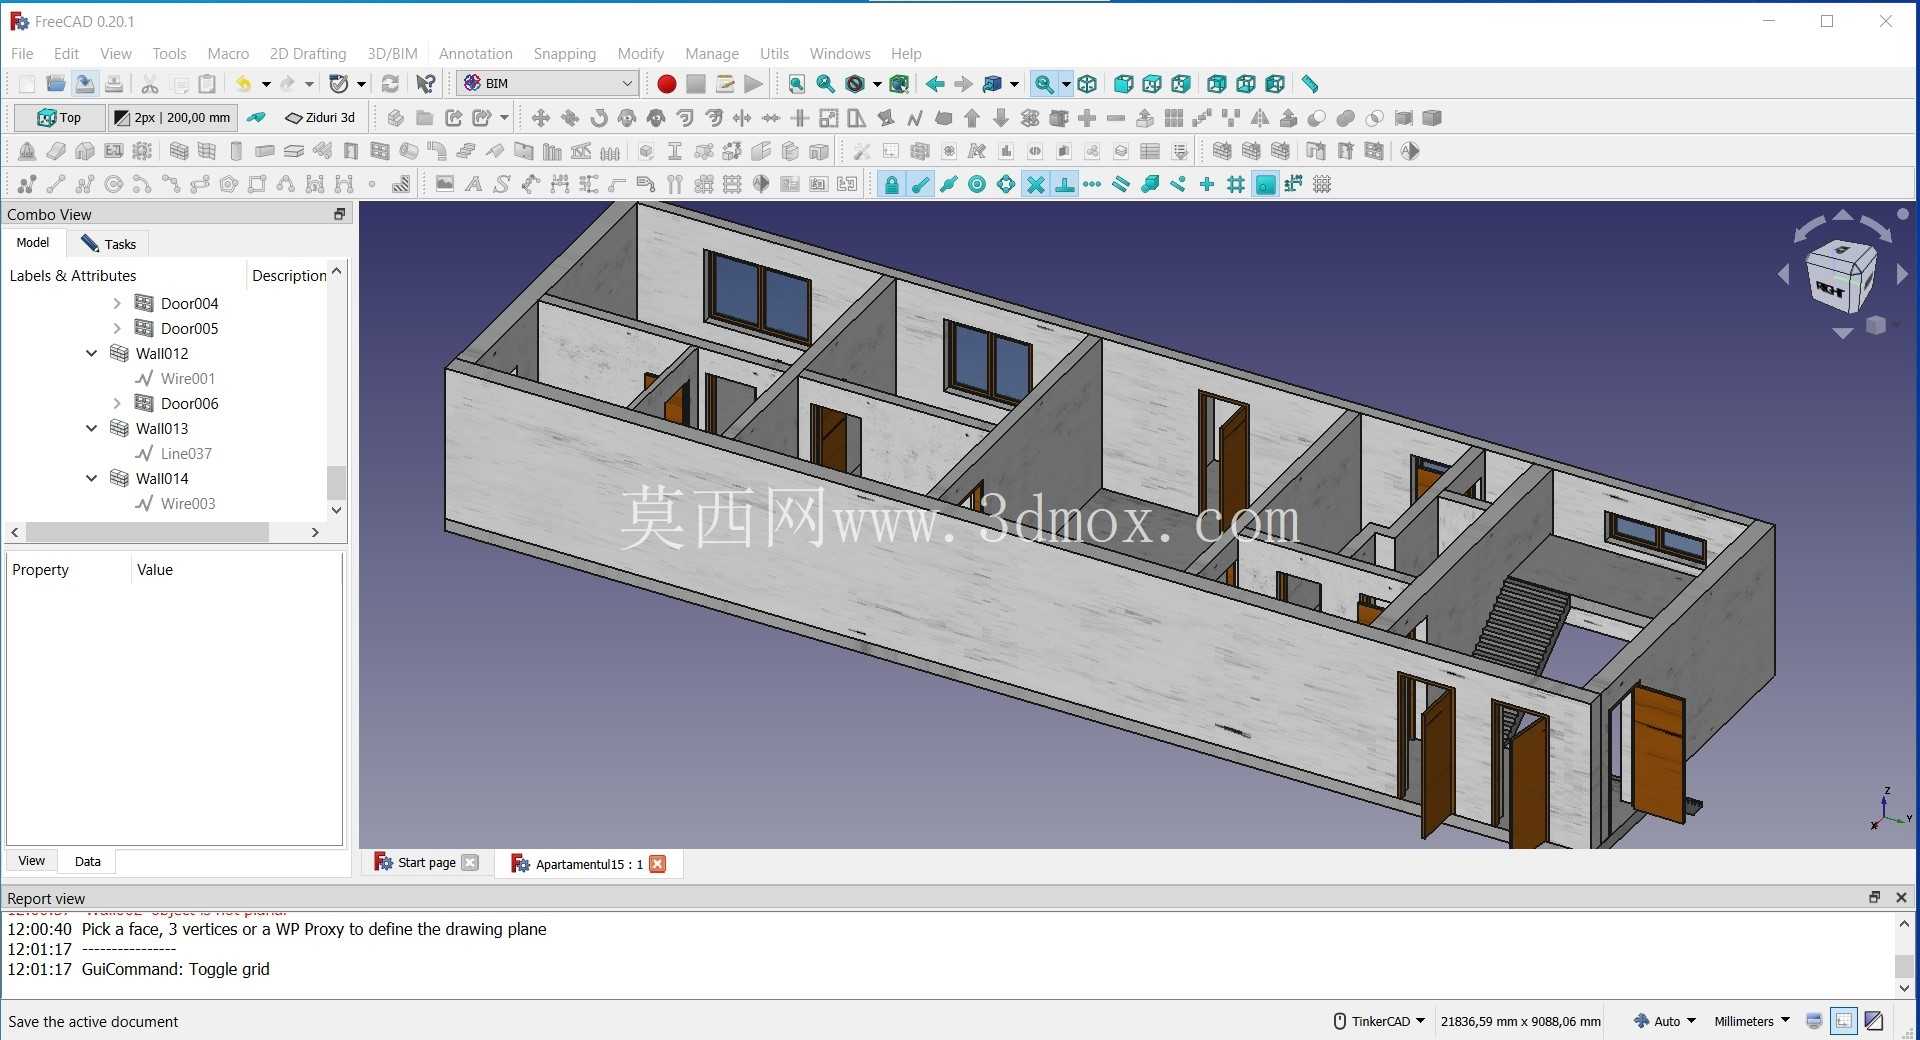Click the Undo arrow icon
This screenshot has height=1040, width=1920.
click(x=243, y=84)
